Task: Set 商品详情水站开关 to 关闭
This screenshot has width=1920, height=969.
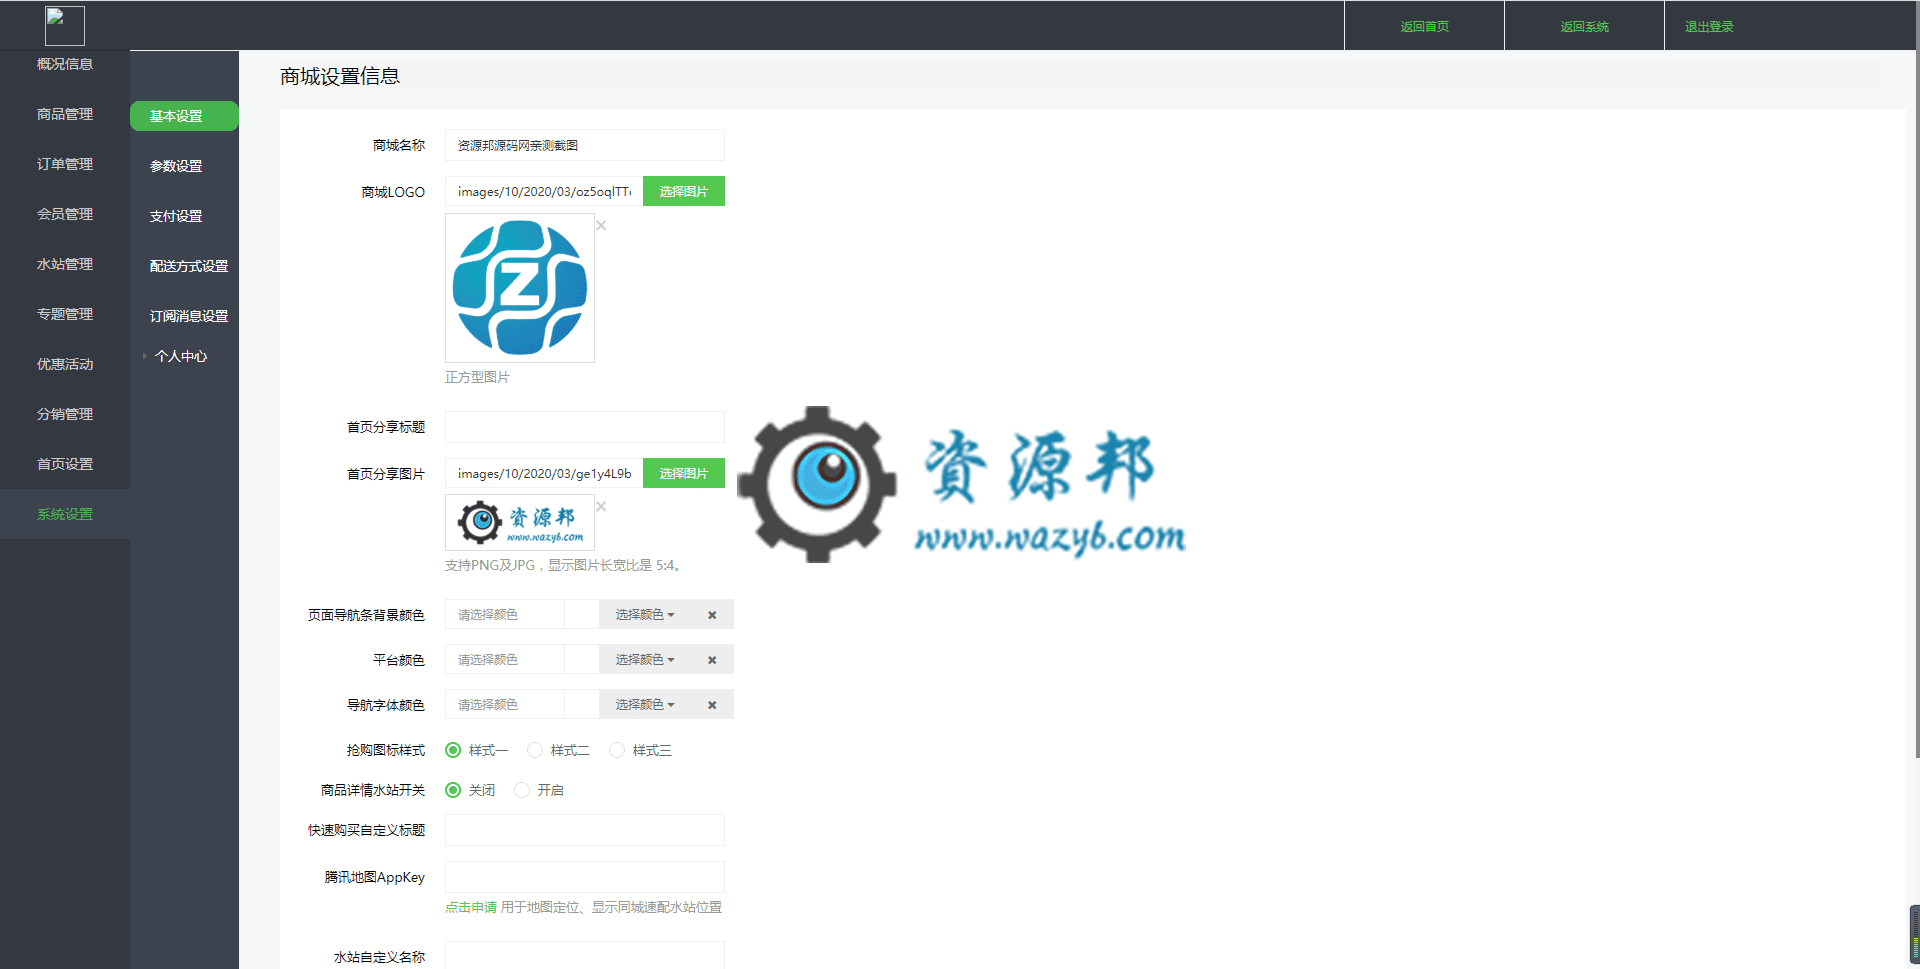Action: 453,790
